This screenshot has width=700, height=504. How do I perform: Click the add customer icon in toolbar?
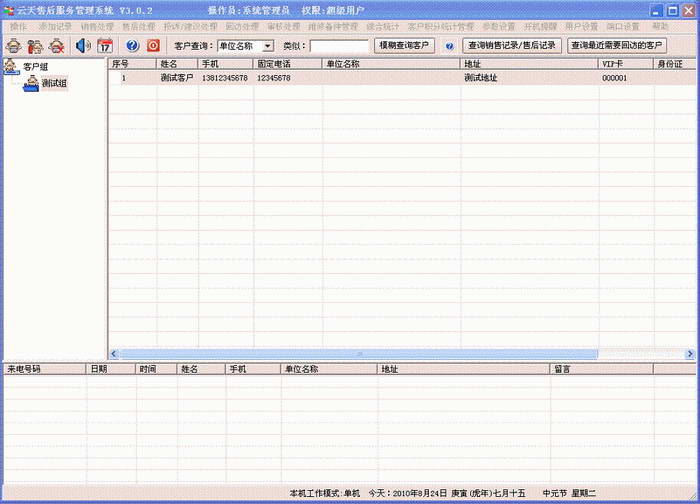14,45
